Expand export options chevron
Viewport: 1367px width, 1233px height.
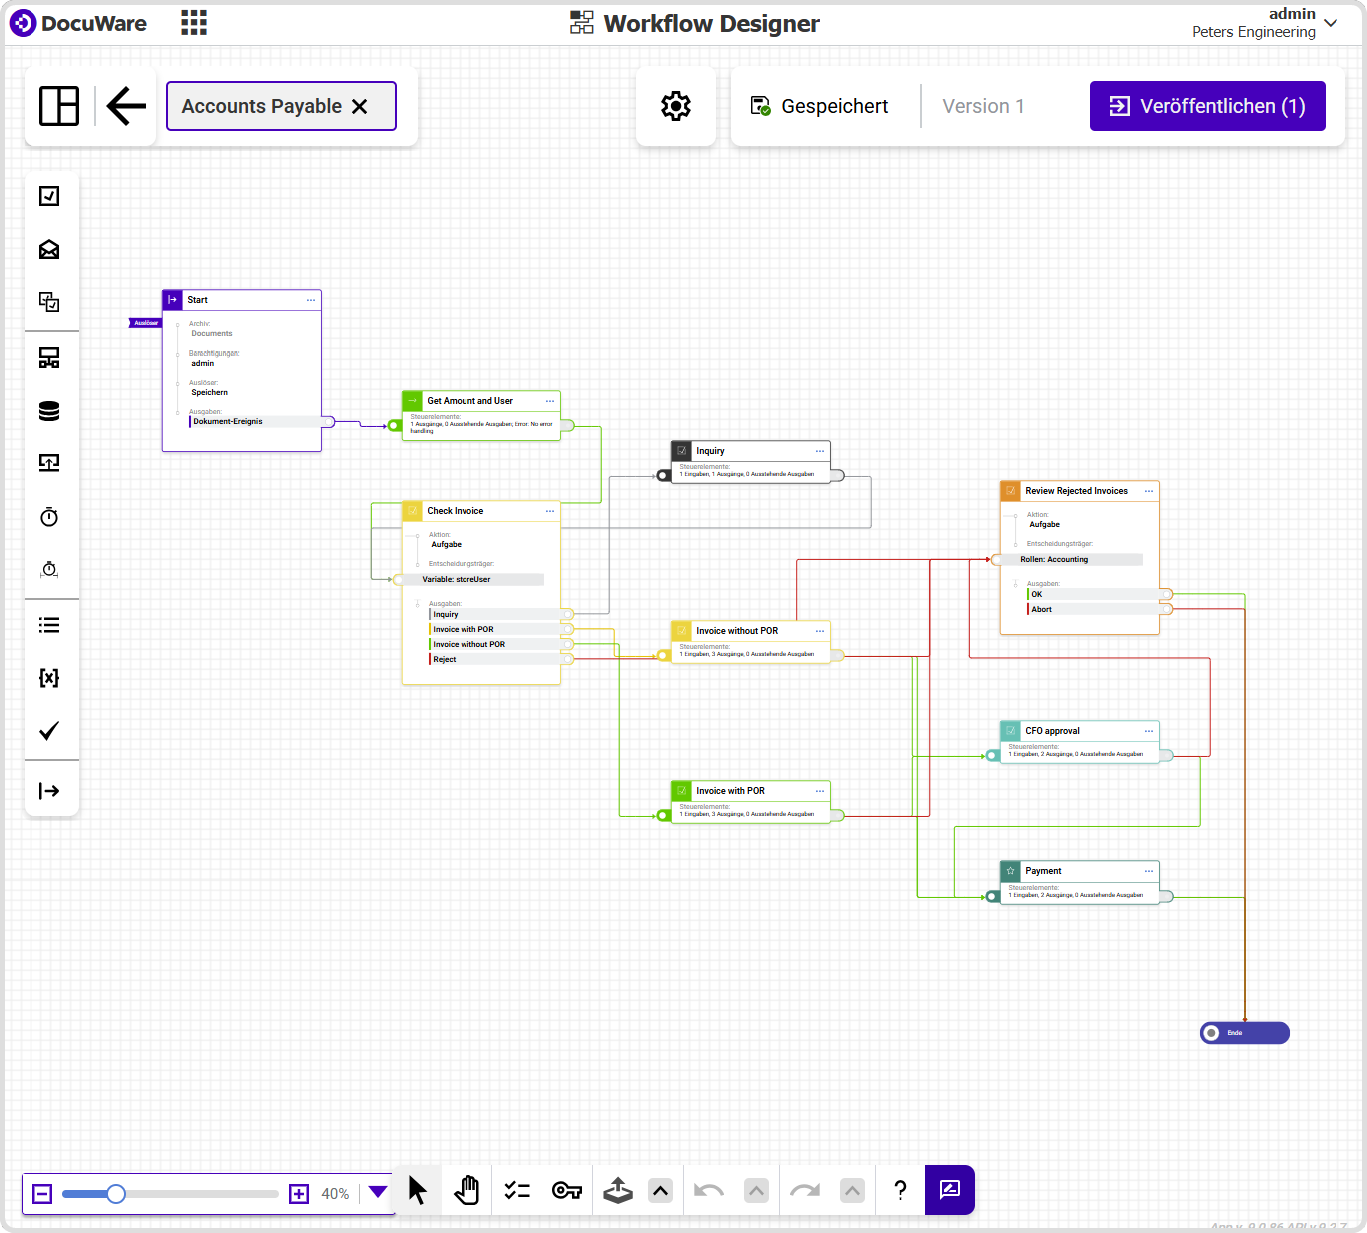click(660, 1191)
